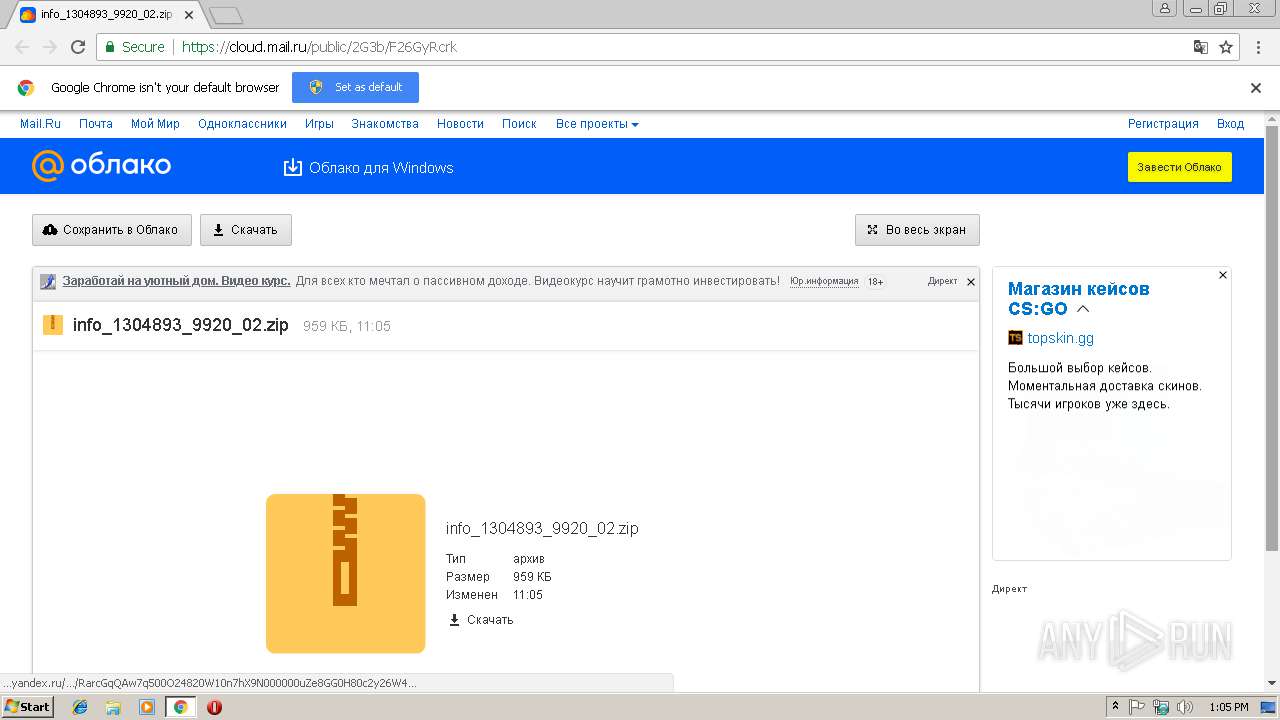The width and height of the screenshot is (1280, 720).
Task: Click the small yellow file icon in header
Action: pos(52,325)
